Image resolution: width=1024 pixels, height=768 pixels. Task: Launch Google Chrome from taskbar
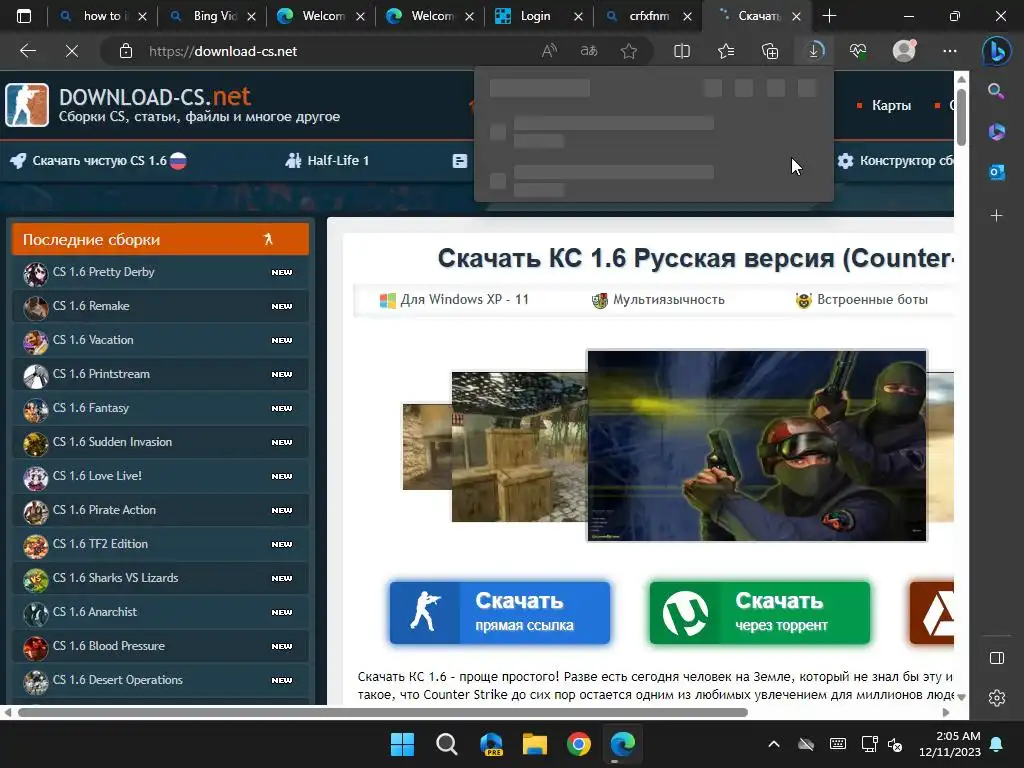click(579, 744)
